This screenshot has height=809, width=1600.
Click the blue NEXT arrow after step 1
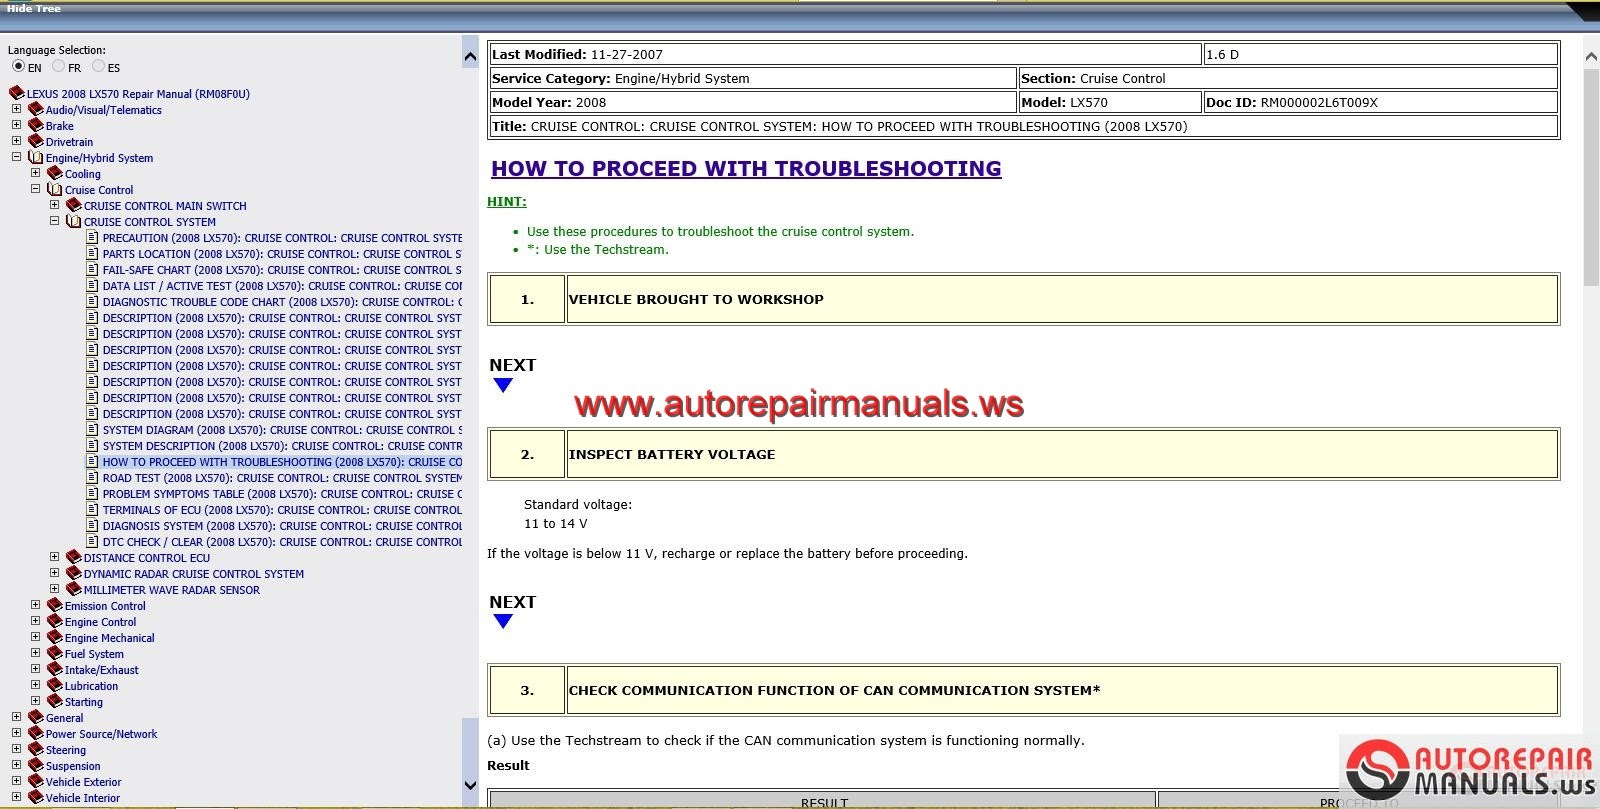[503, 385]
